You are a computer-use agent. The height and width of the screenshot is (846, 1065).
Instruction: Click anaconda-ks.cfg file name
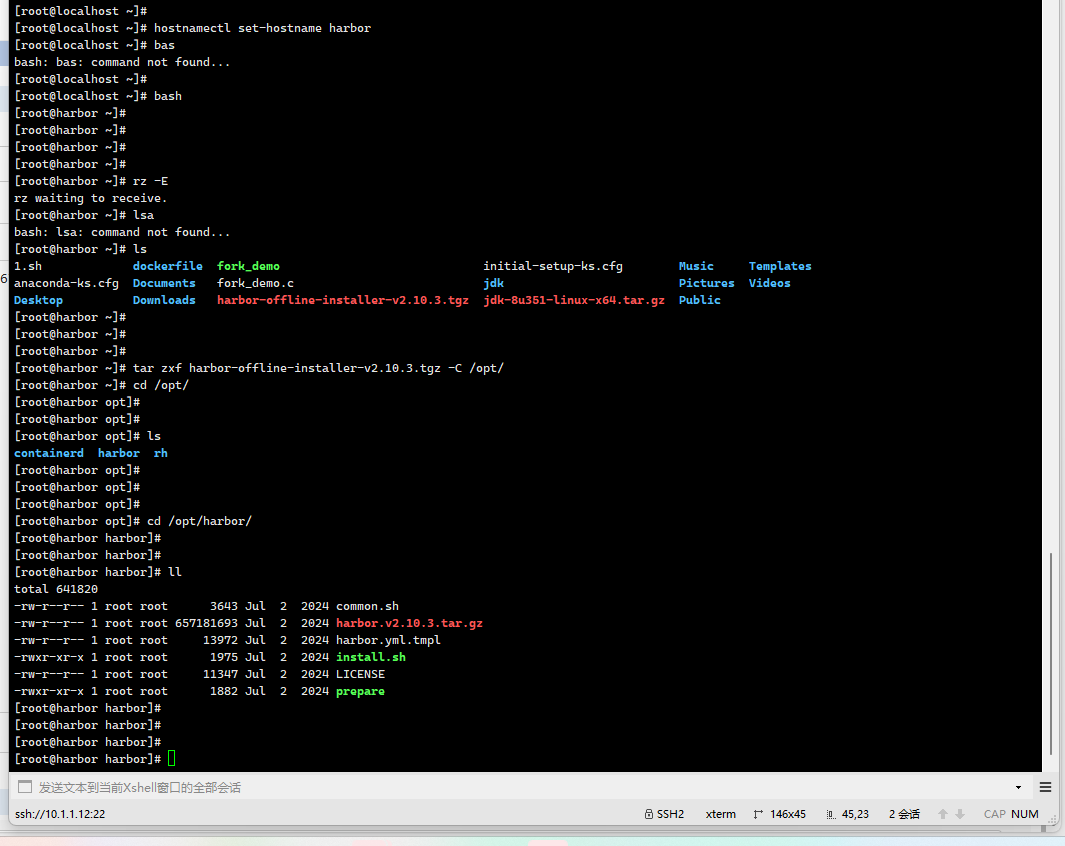tap(66, 283)
